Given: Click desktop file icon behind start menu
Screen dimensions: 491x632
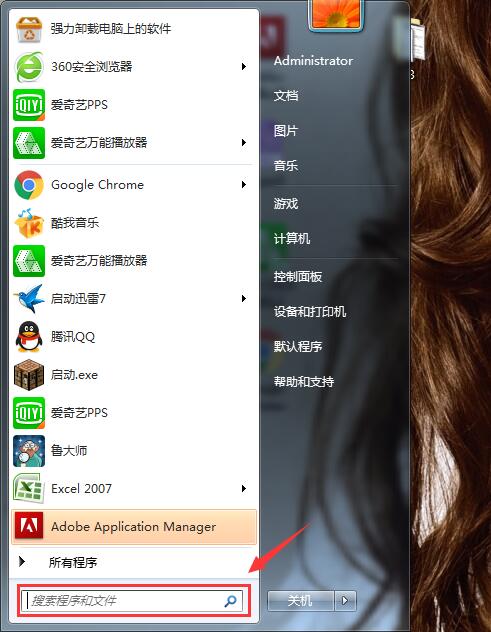Looking at the screenshot, I should click(418, 40).
